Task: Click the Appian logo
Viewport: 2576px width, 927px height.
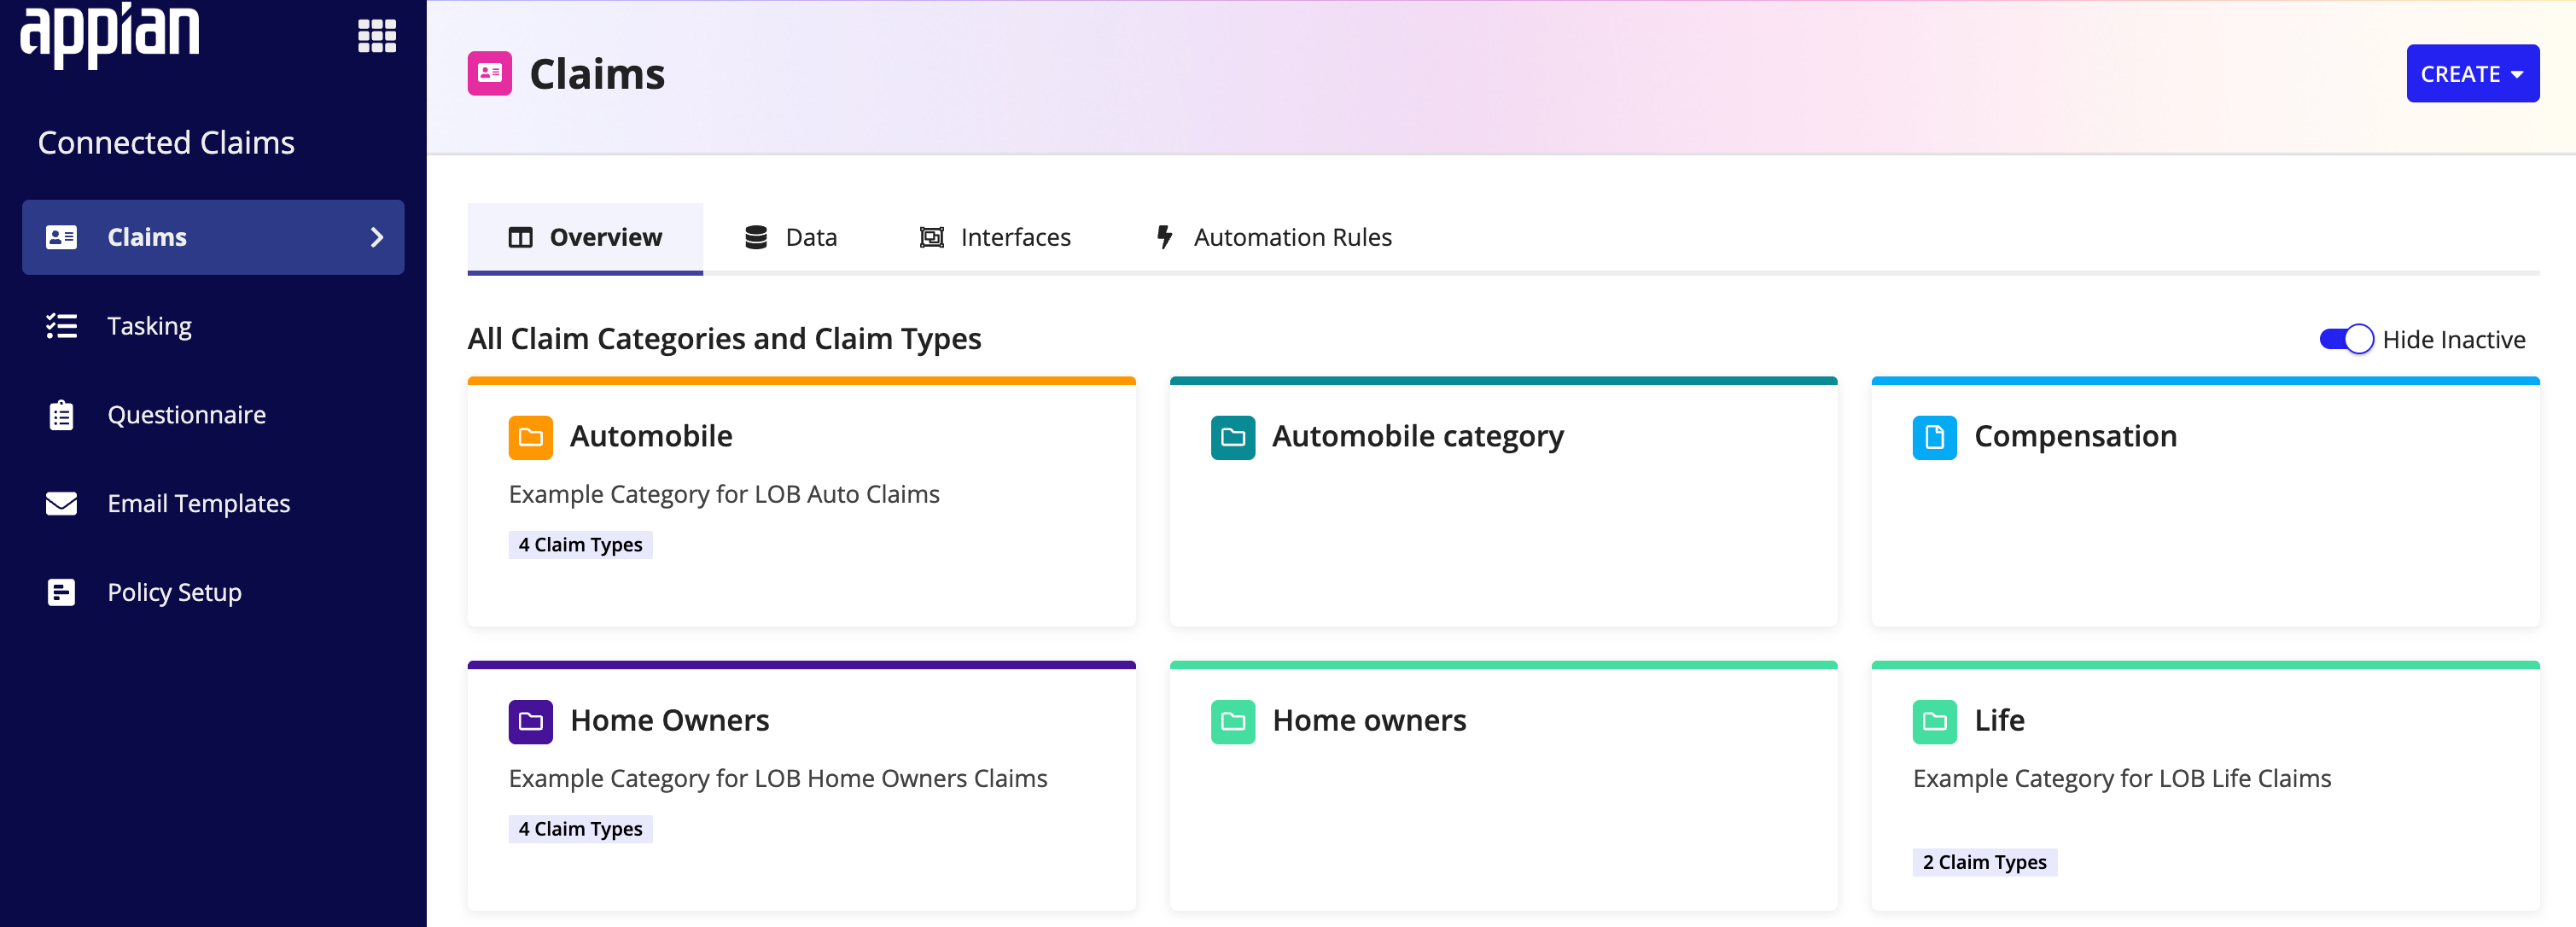Action: pyautogui.click(x=110, y=34)
